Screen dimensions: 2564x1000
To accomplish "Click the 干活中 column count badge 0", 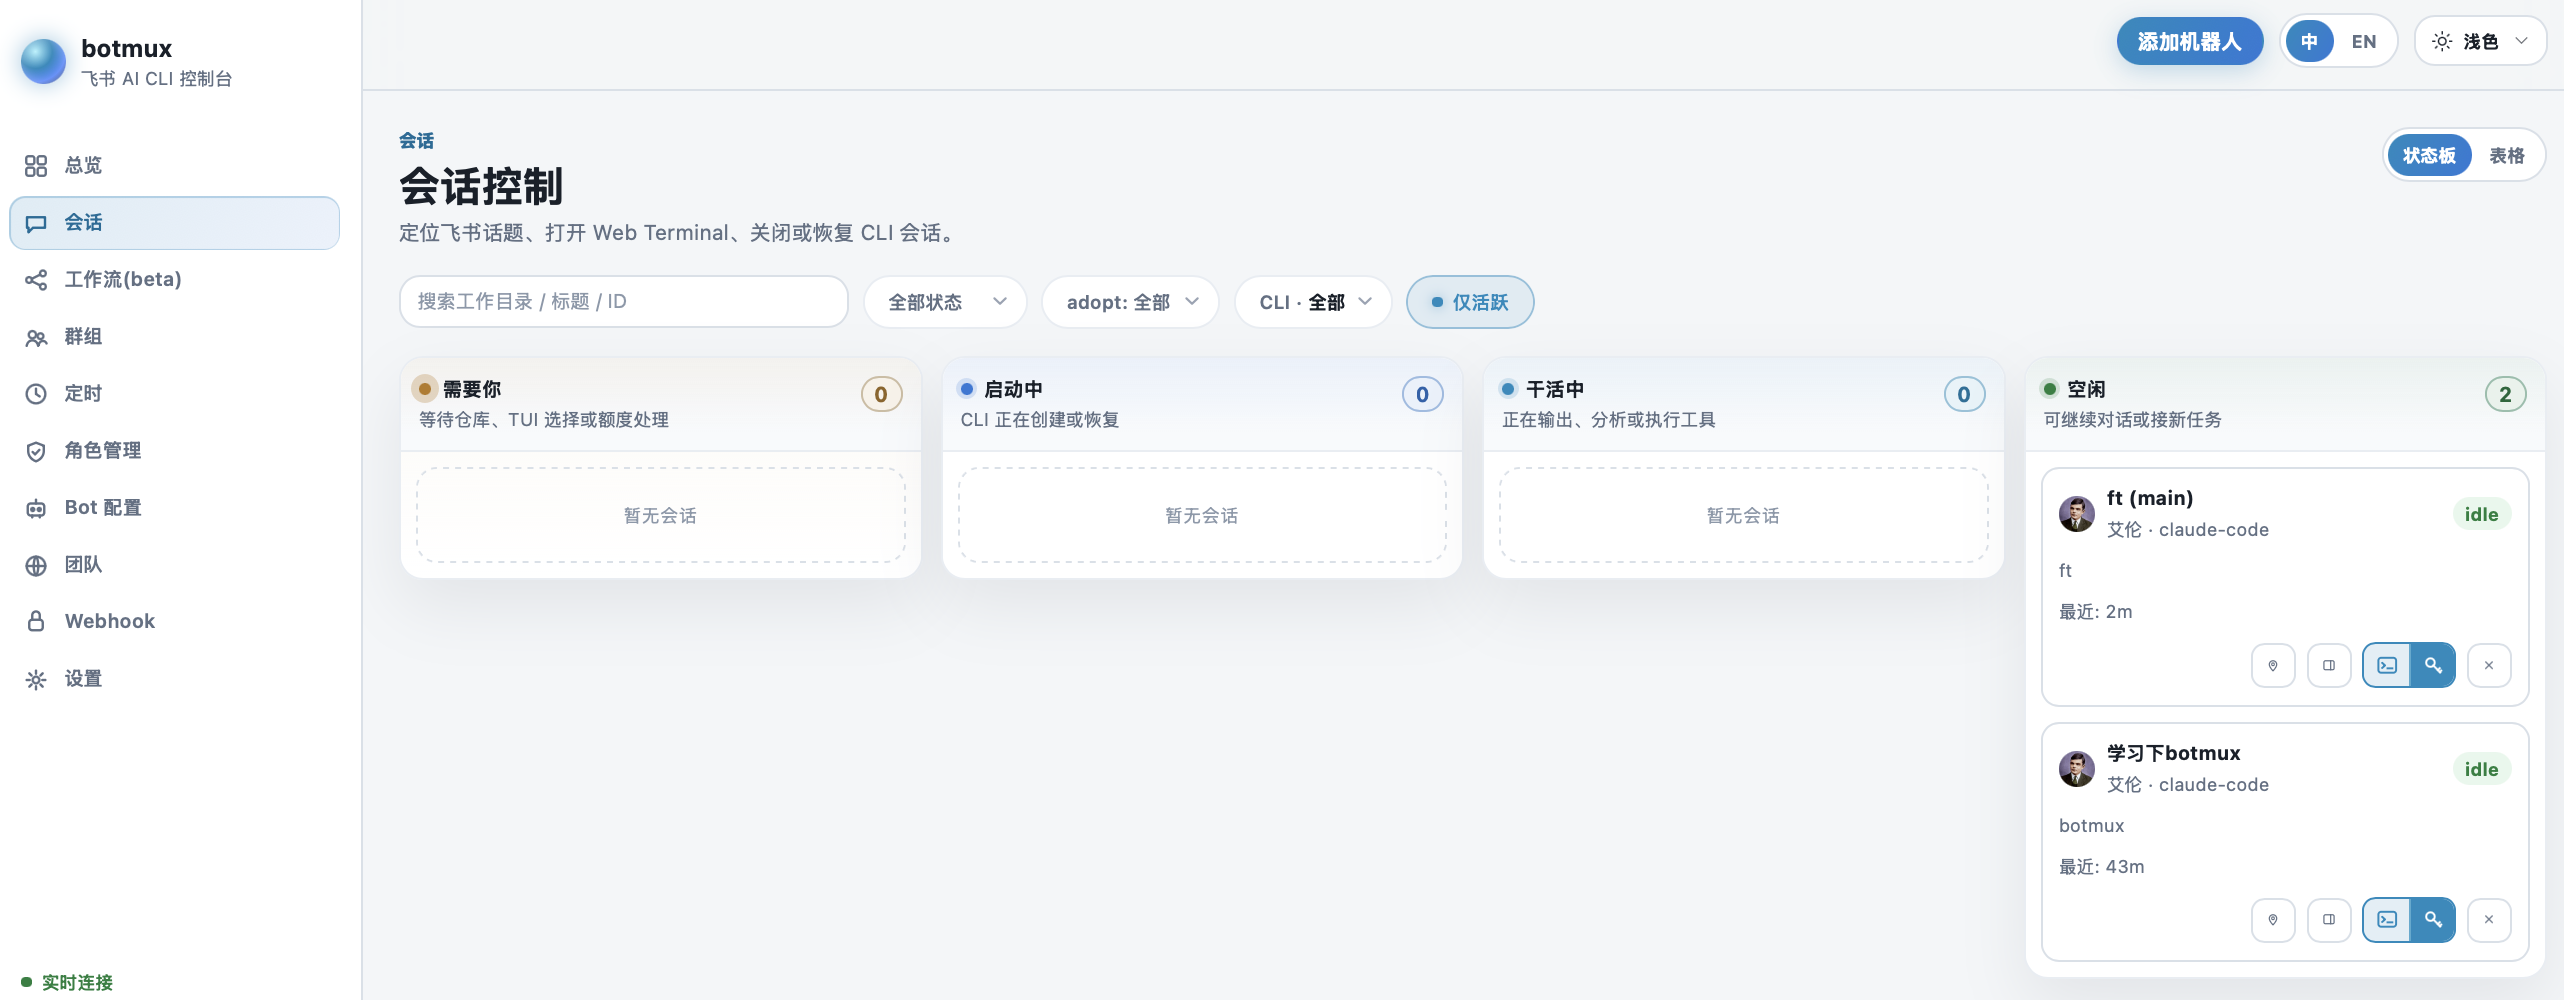I will coord(1964,394).
